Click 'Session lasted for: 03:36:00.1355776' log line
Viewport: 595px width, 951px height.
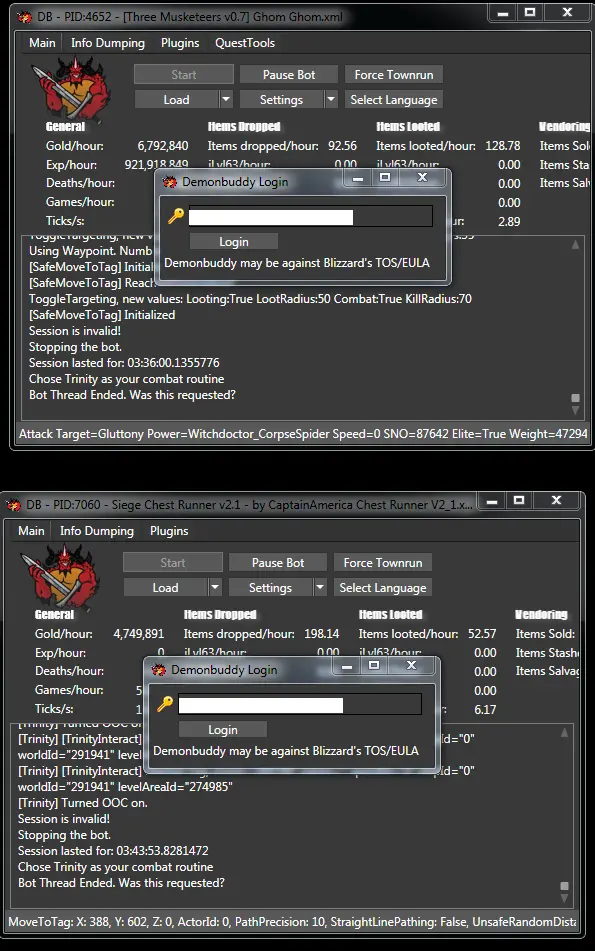click(x=124, y=363)
